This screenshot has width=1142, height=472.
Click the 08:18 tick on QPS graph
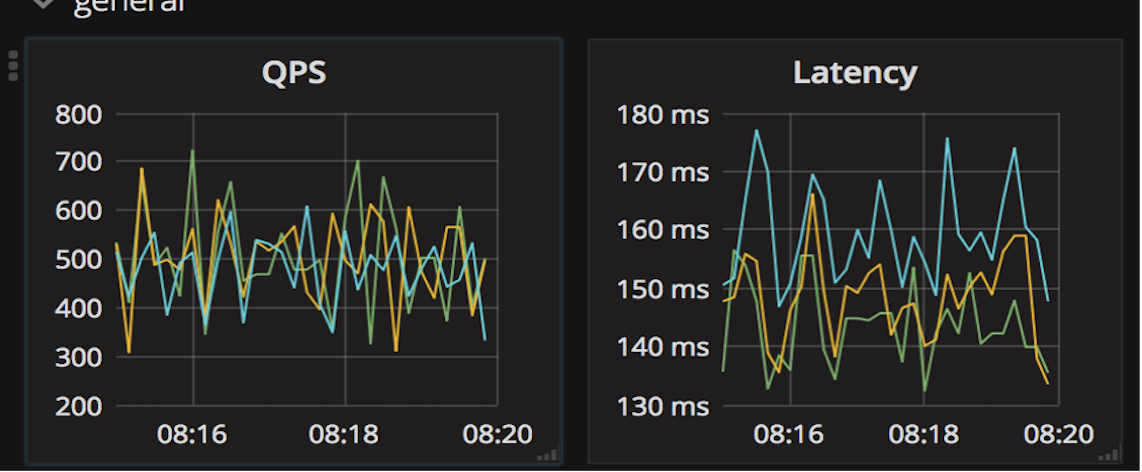[x=345, y=435]
